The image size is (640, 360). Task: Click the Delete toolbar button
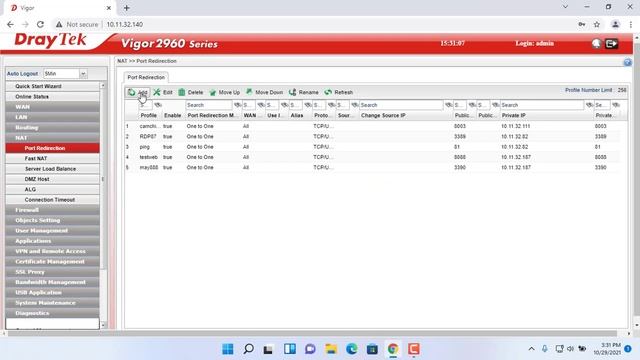pyautogui.click(x=191, y=92)
